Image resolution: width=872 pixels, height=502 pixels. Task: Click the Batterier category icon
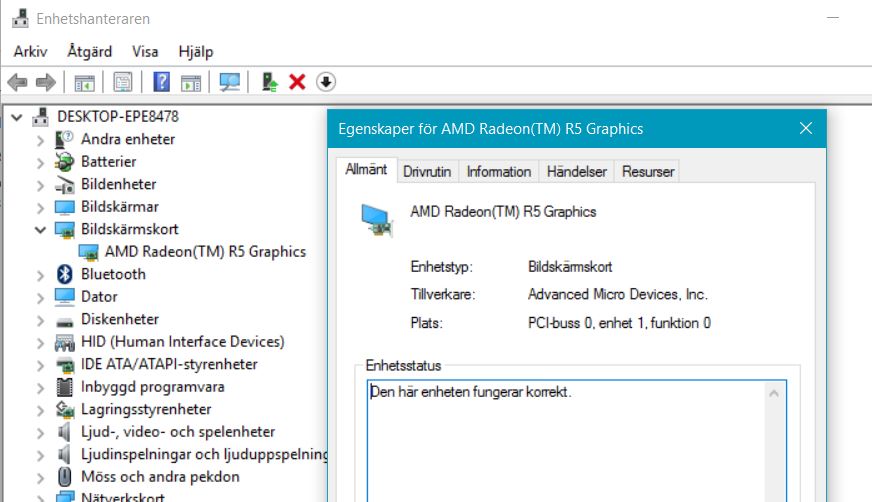click(65, 161)
